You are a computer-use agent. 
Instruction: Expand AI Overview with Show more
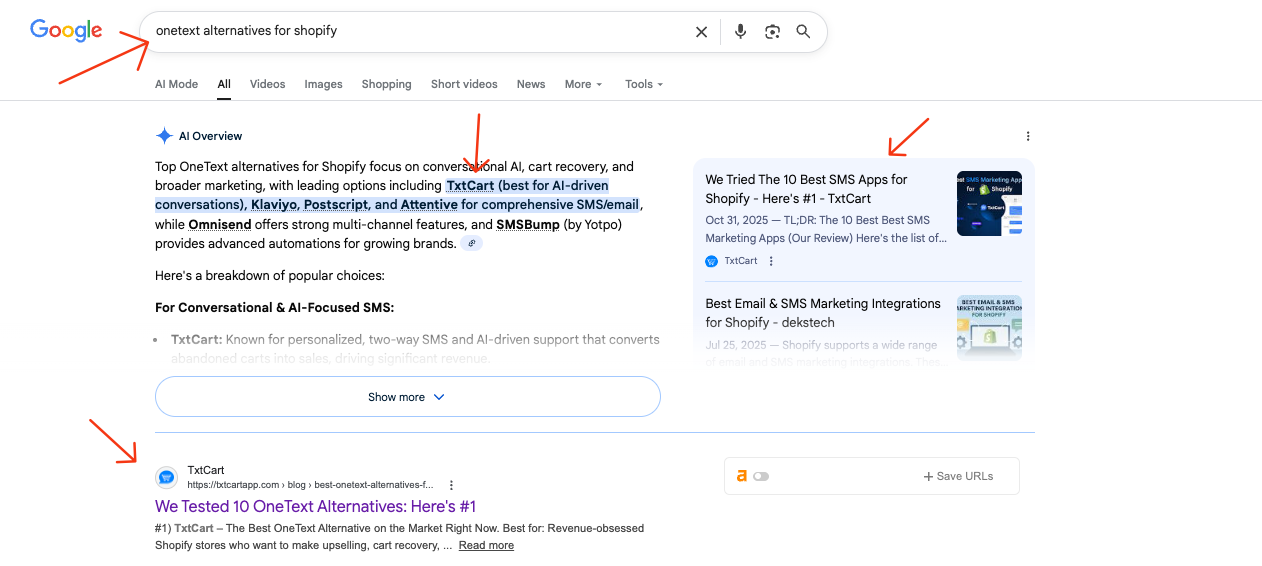pyautogui.click(x=408, y=397)
